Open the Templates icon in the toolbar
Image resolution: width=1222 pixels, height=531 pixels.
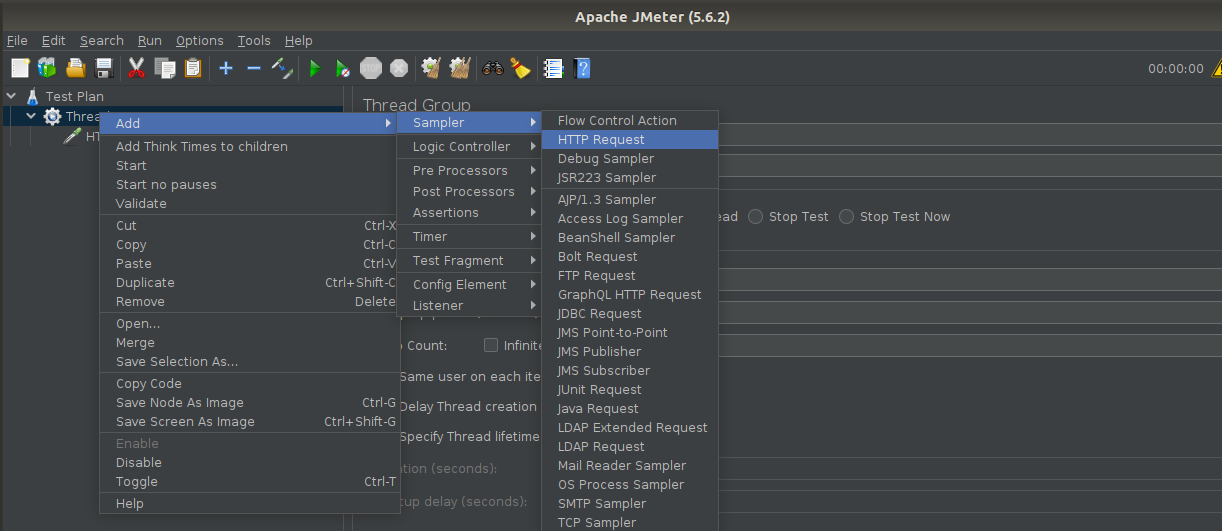47,68
